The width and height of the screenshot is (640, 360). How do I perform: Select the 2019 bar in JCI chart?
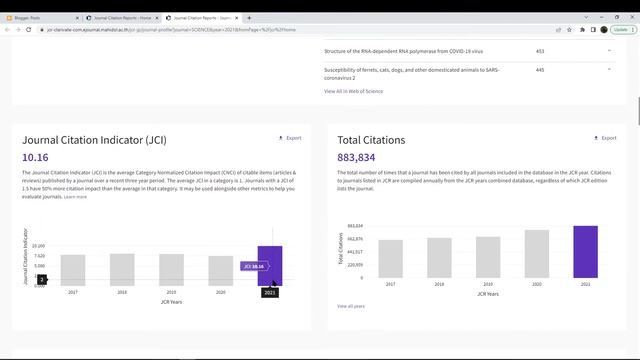tap(171, 270)
